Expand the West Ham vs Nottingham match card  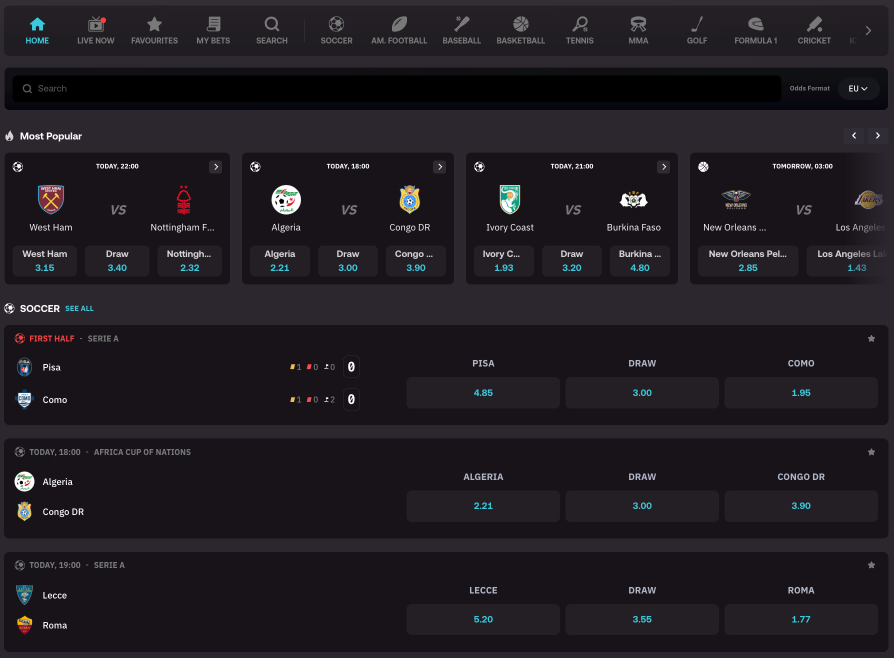click(216, 167)
